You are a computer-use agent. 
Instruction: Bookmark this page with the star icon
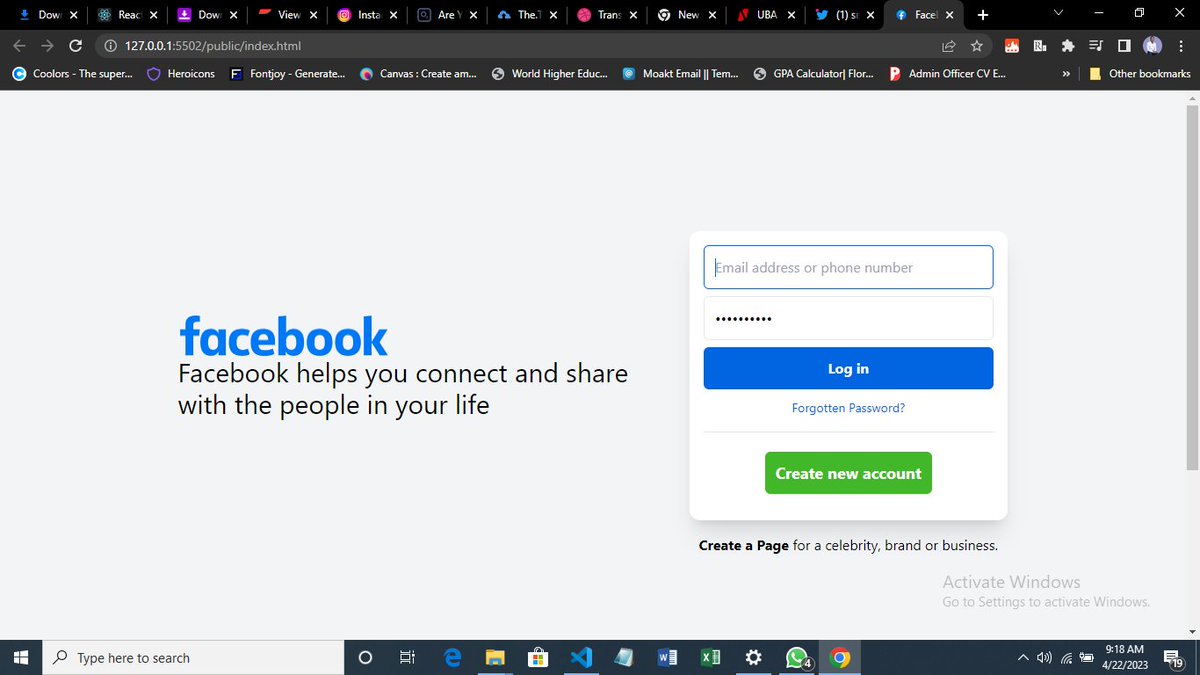(977, 46)
